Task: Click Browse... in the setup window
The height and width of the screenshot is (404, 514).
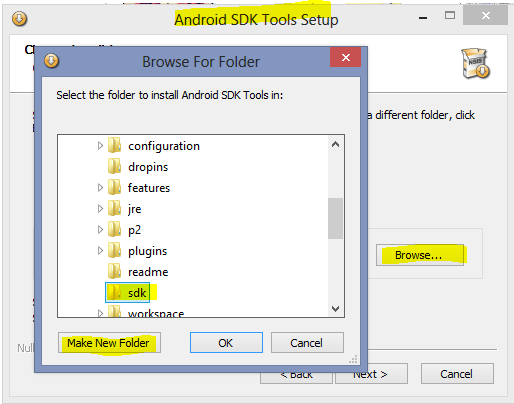Action: pyautogui.click(x=420, y=255)
